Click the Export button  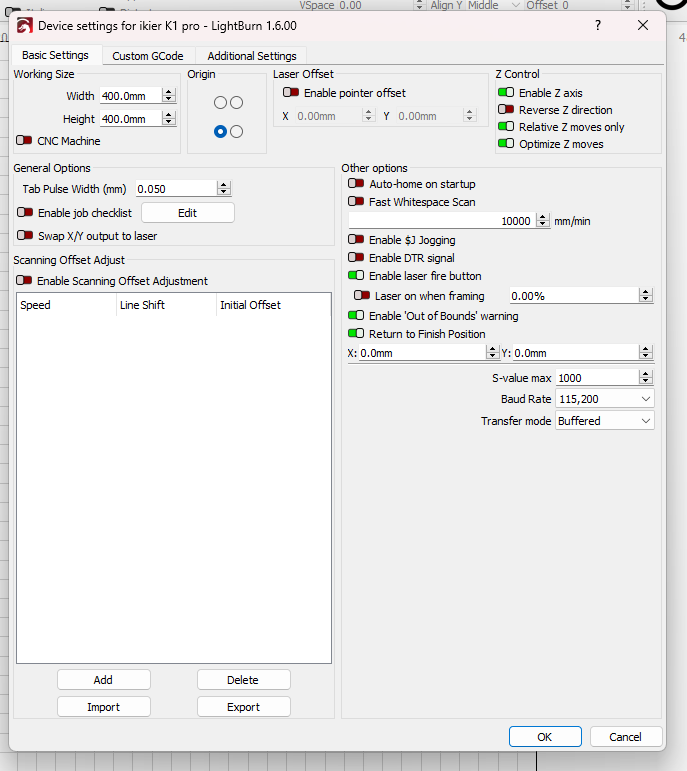coord(243,707)
